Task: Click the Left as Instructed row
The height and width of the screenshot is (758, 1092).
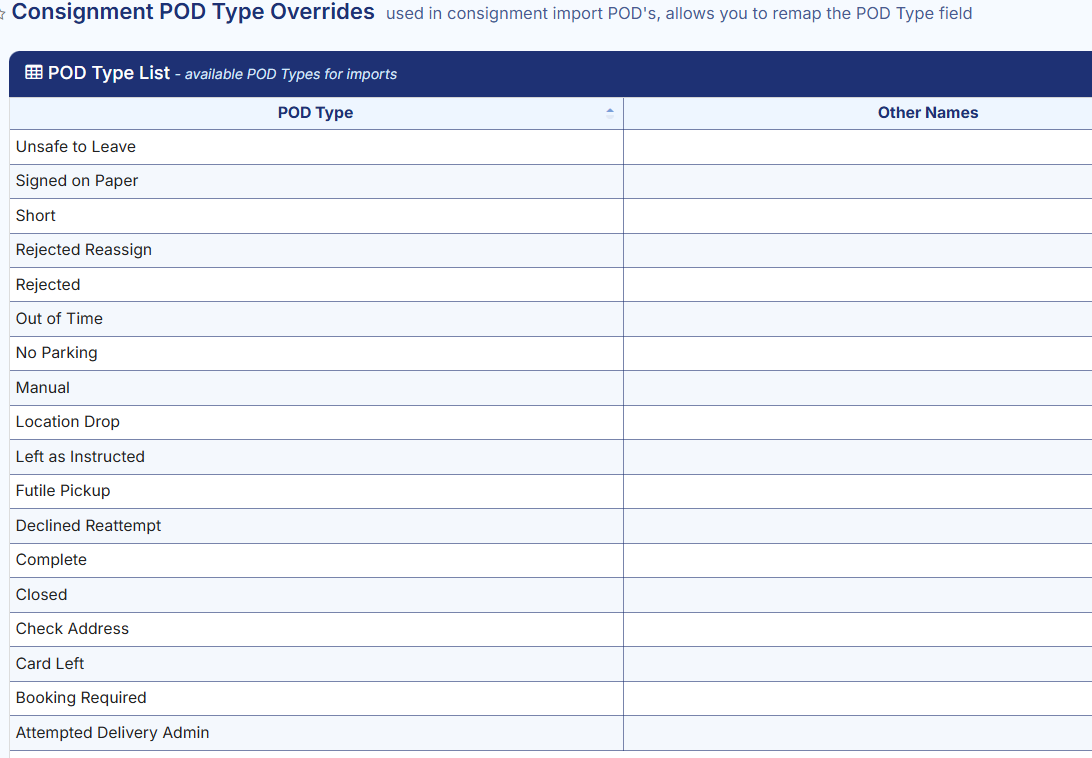Action: point(80,457)
